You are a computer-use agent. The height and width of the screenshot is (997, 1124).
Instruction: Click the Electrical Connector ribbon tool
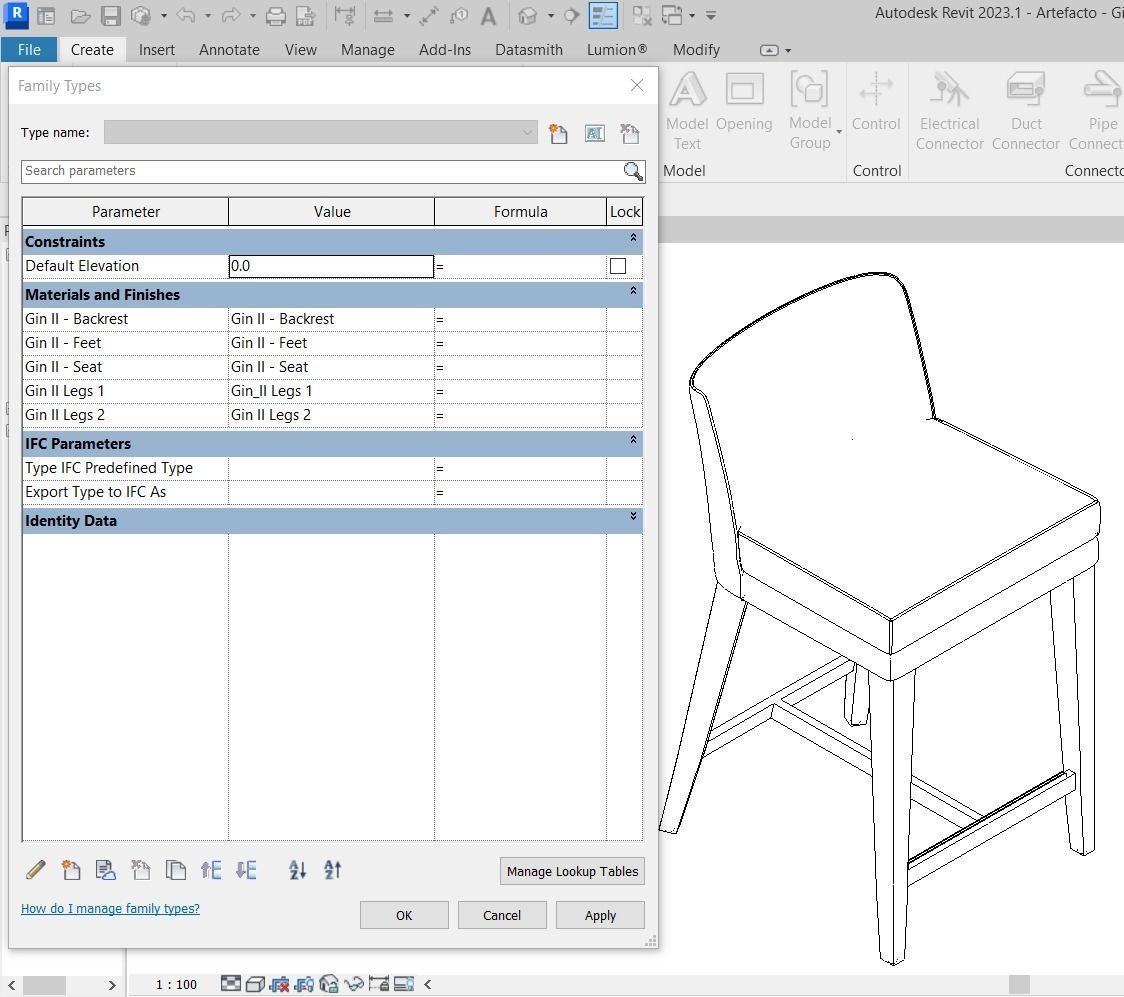click(949, 111)
